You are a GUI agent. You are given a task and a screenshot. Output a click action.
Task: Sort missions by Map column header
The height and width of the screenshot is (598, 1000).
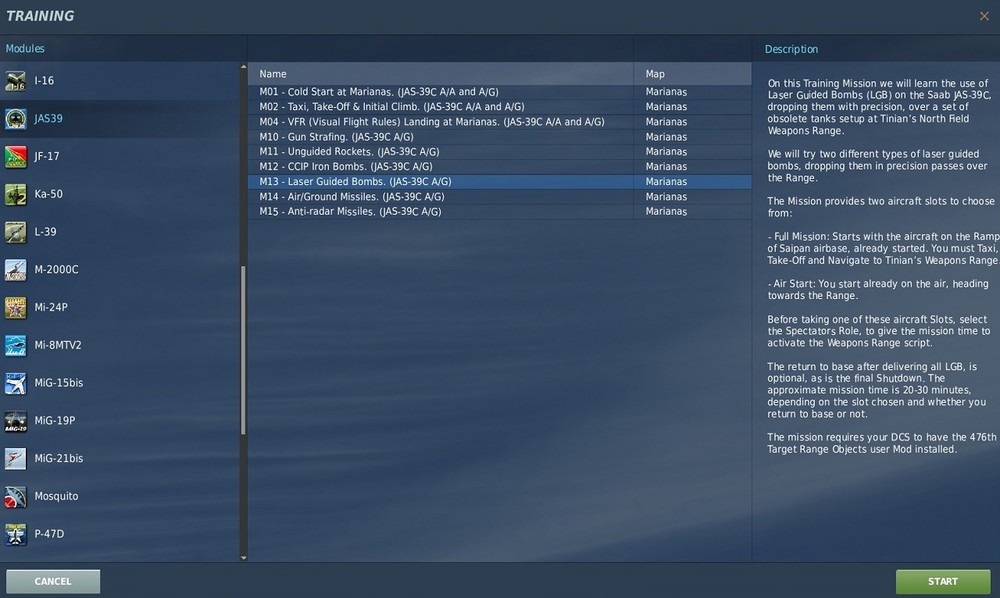click(x=693, y=74)
